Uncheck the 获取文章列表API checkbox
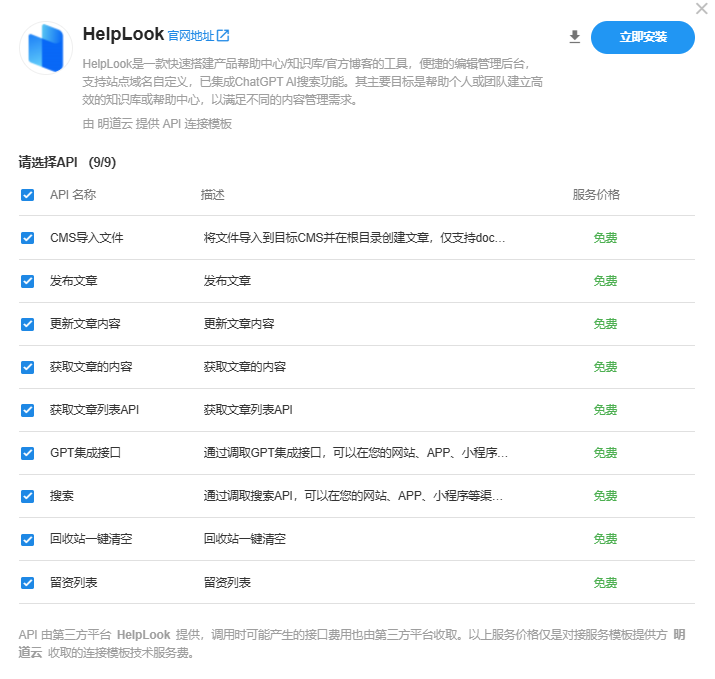The width and height of the screenshot is (715, 679). click(27, 410)
